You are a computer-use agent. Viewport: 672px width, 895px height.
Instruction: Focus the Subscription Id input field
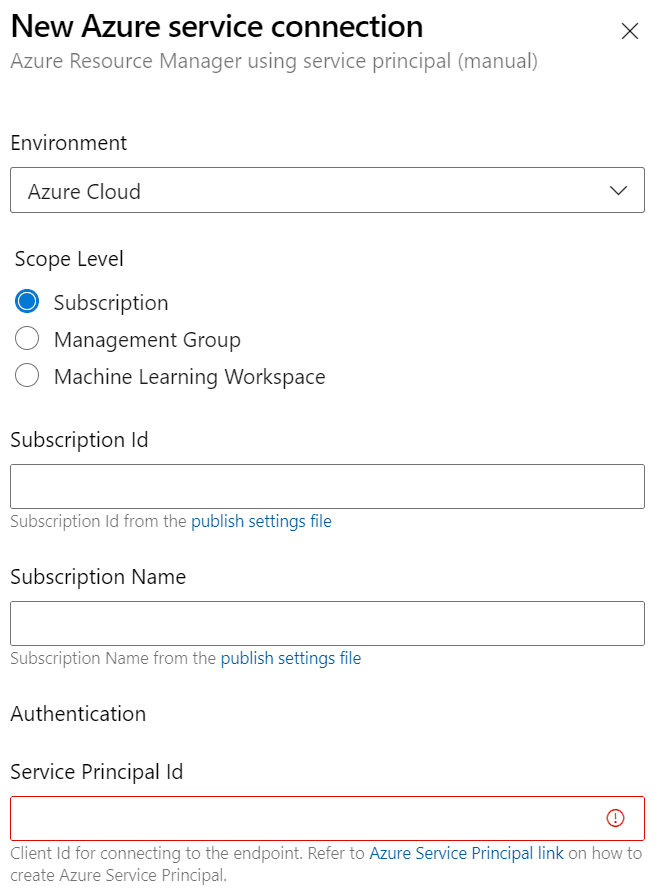[x=327, y=486]
